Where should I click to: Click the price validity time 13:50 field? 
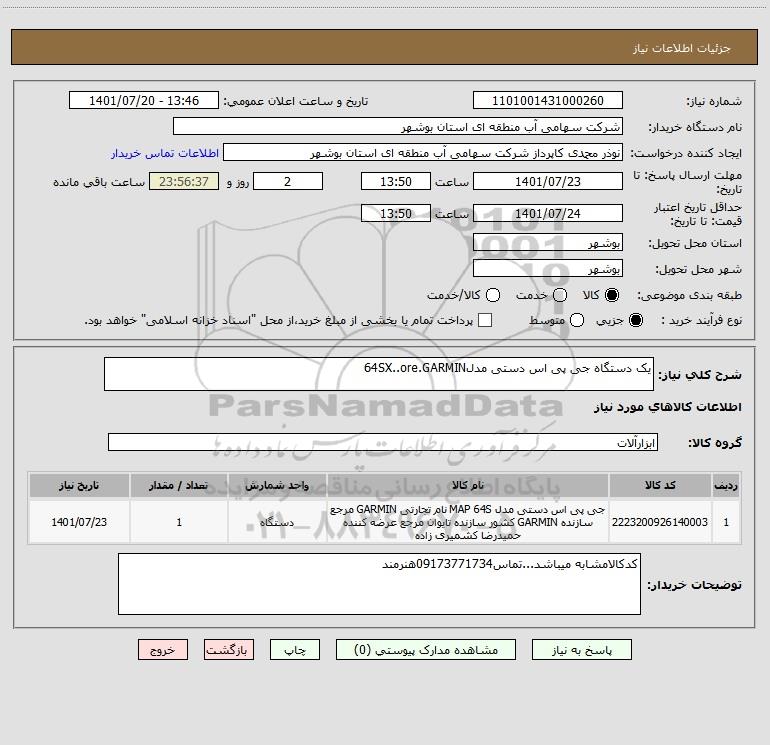(x=396, y=213)
